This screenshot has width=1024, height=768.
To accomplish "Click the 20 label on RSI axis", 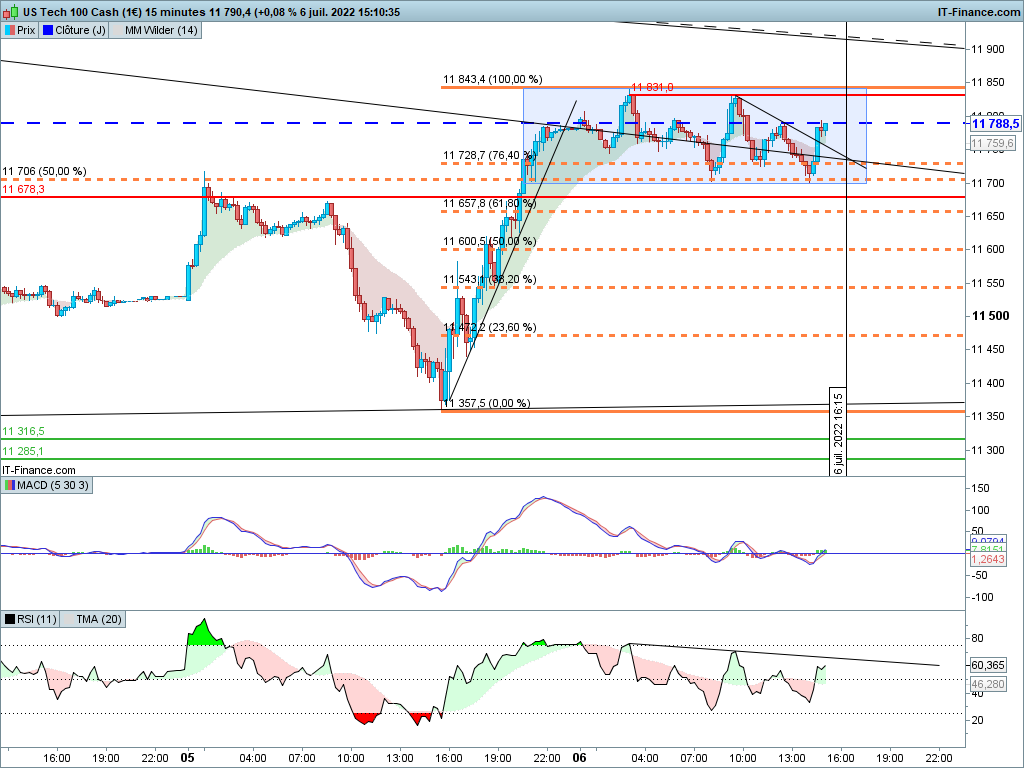I will pyautogui.click(x=978, y=720).
